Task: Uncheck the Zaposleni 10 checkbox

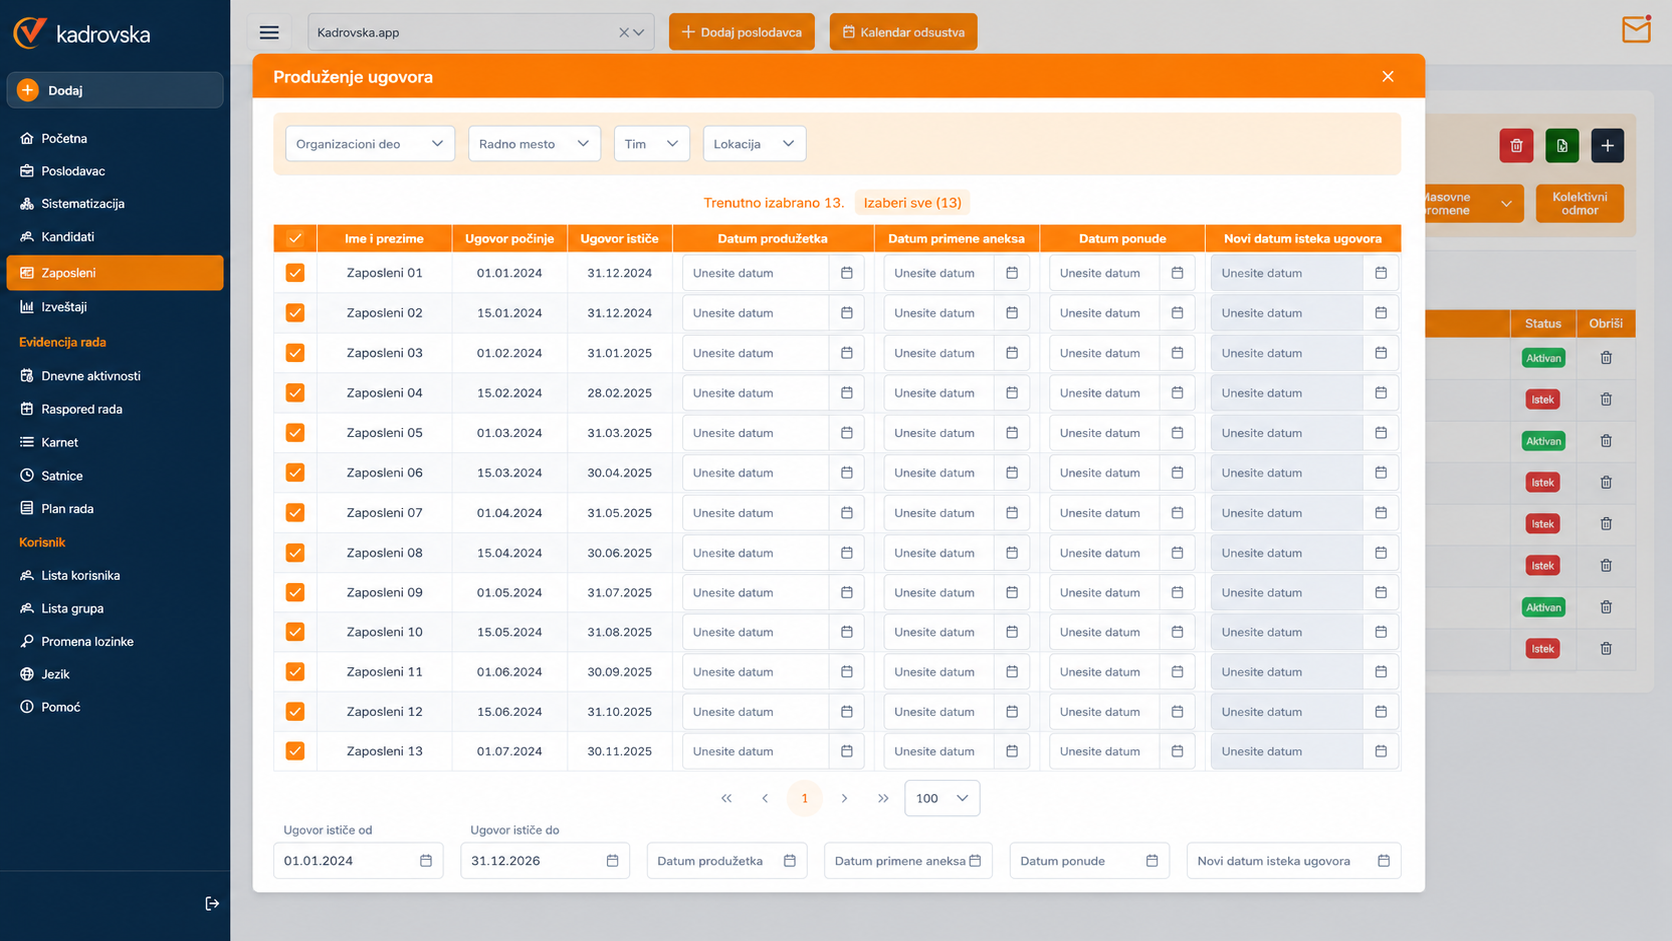Action: [295, 632]
